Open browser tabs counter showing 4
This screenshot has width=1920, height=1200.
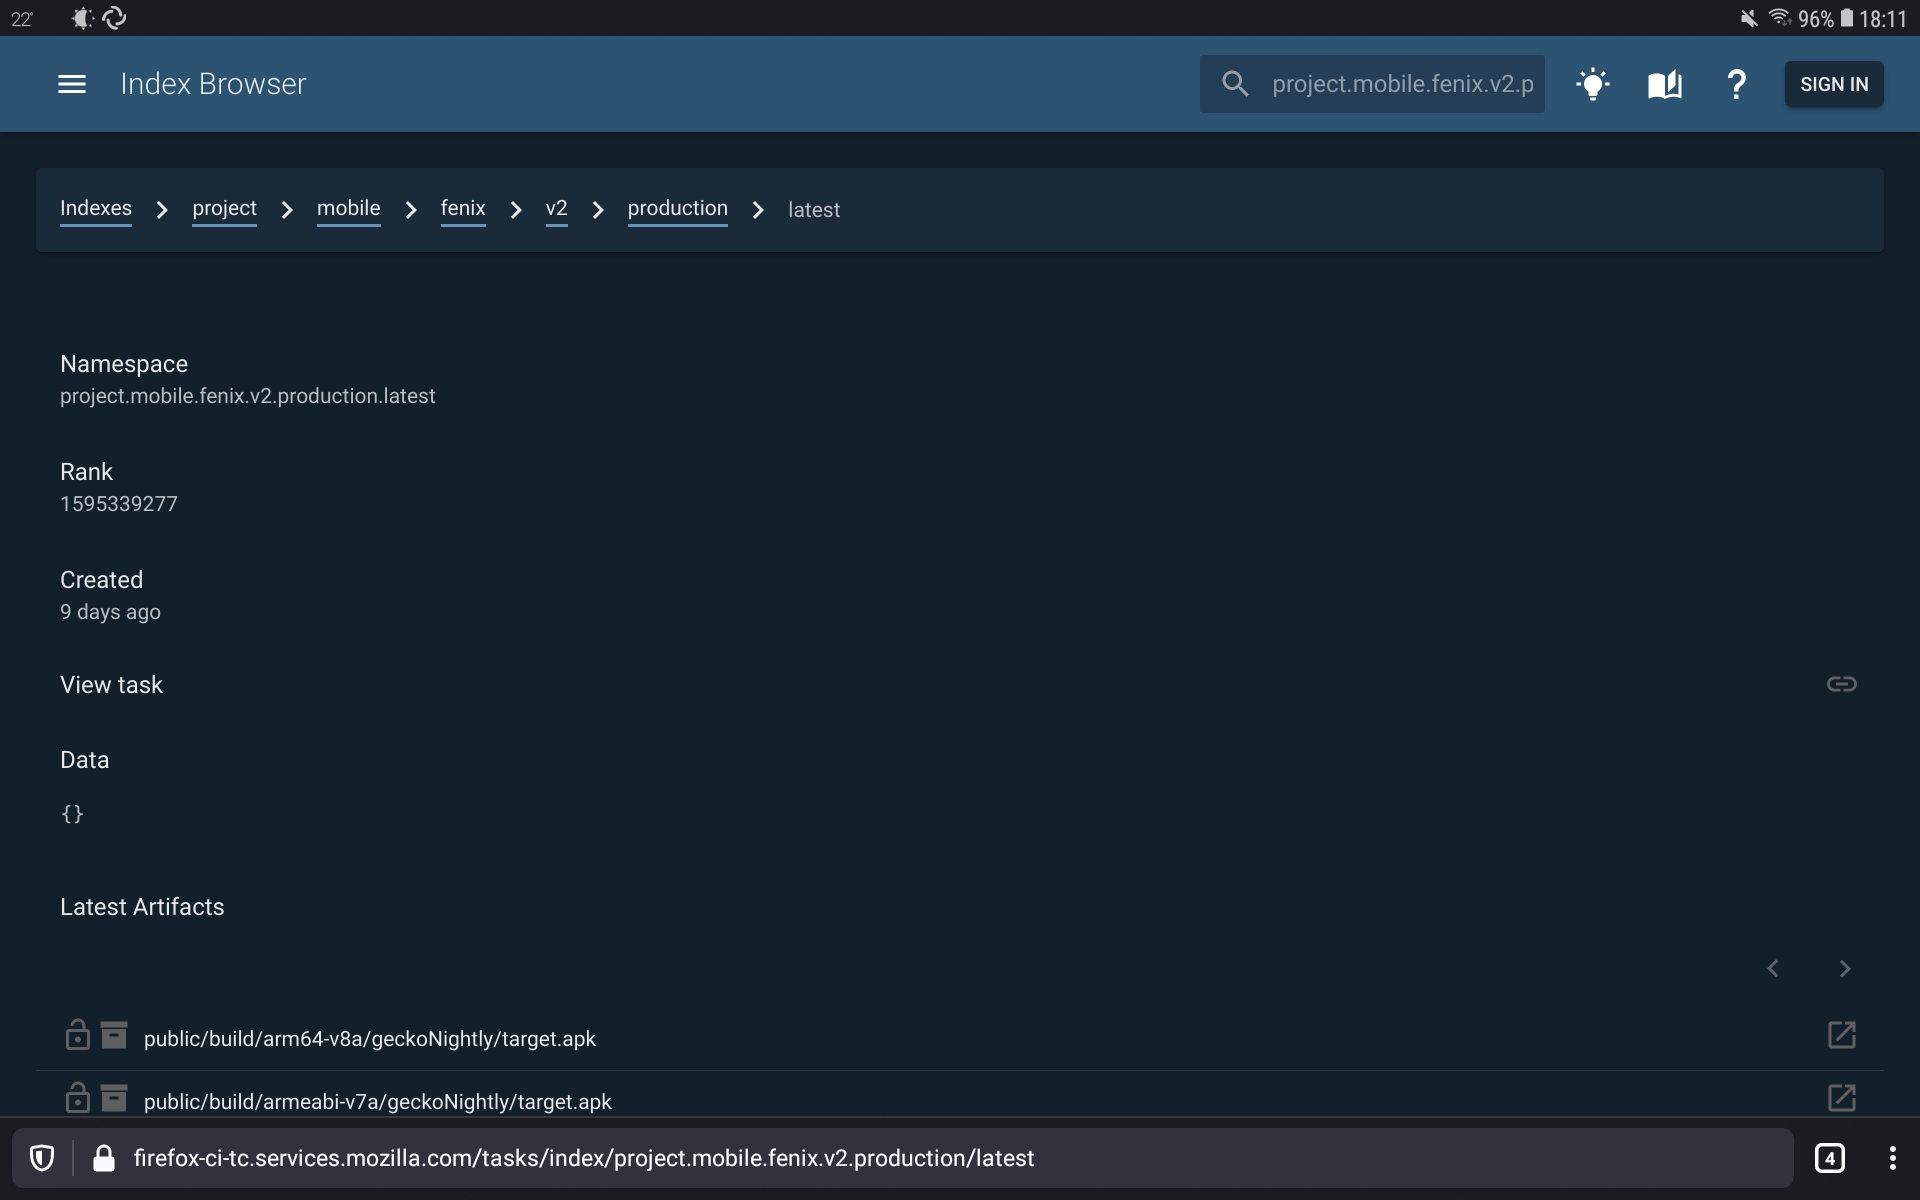point(1829,1158)
